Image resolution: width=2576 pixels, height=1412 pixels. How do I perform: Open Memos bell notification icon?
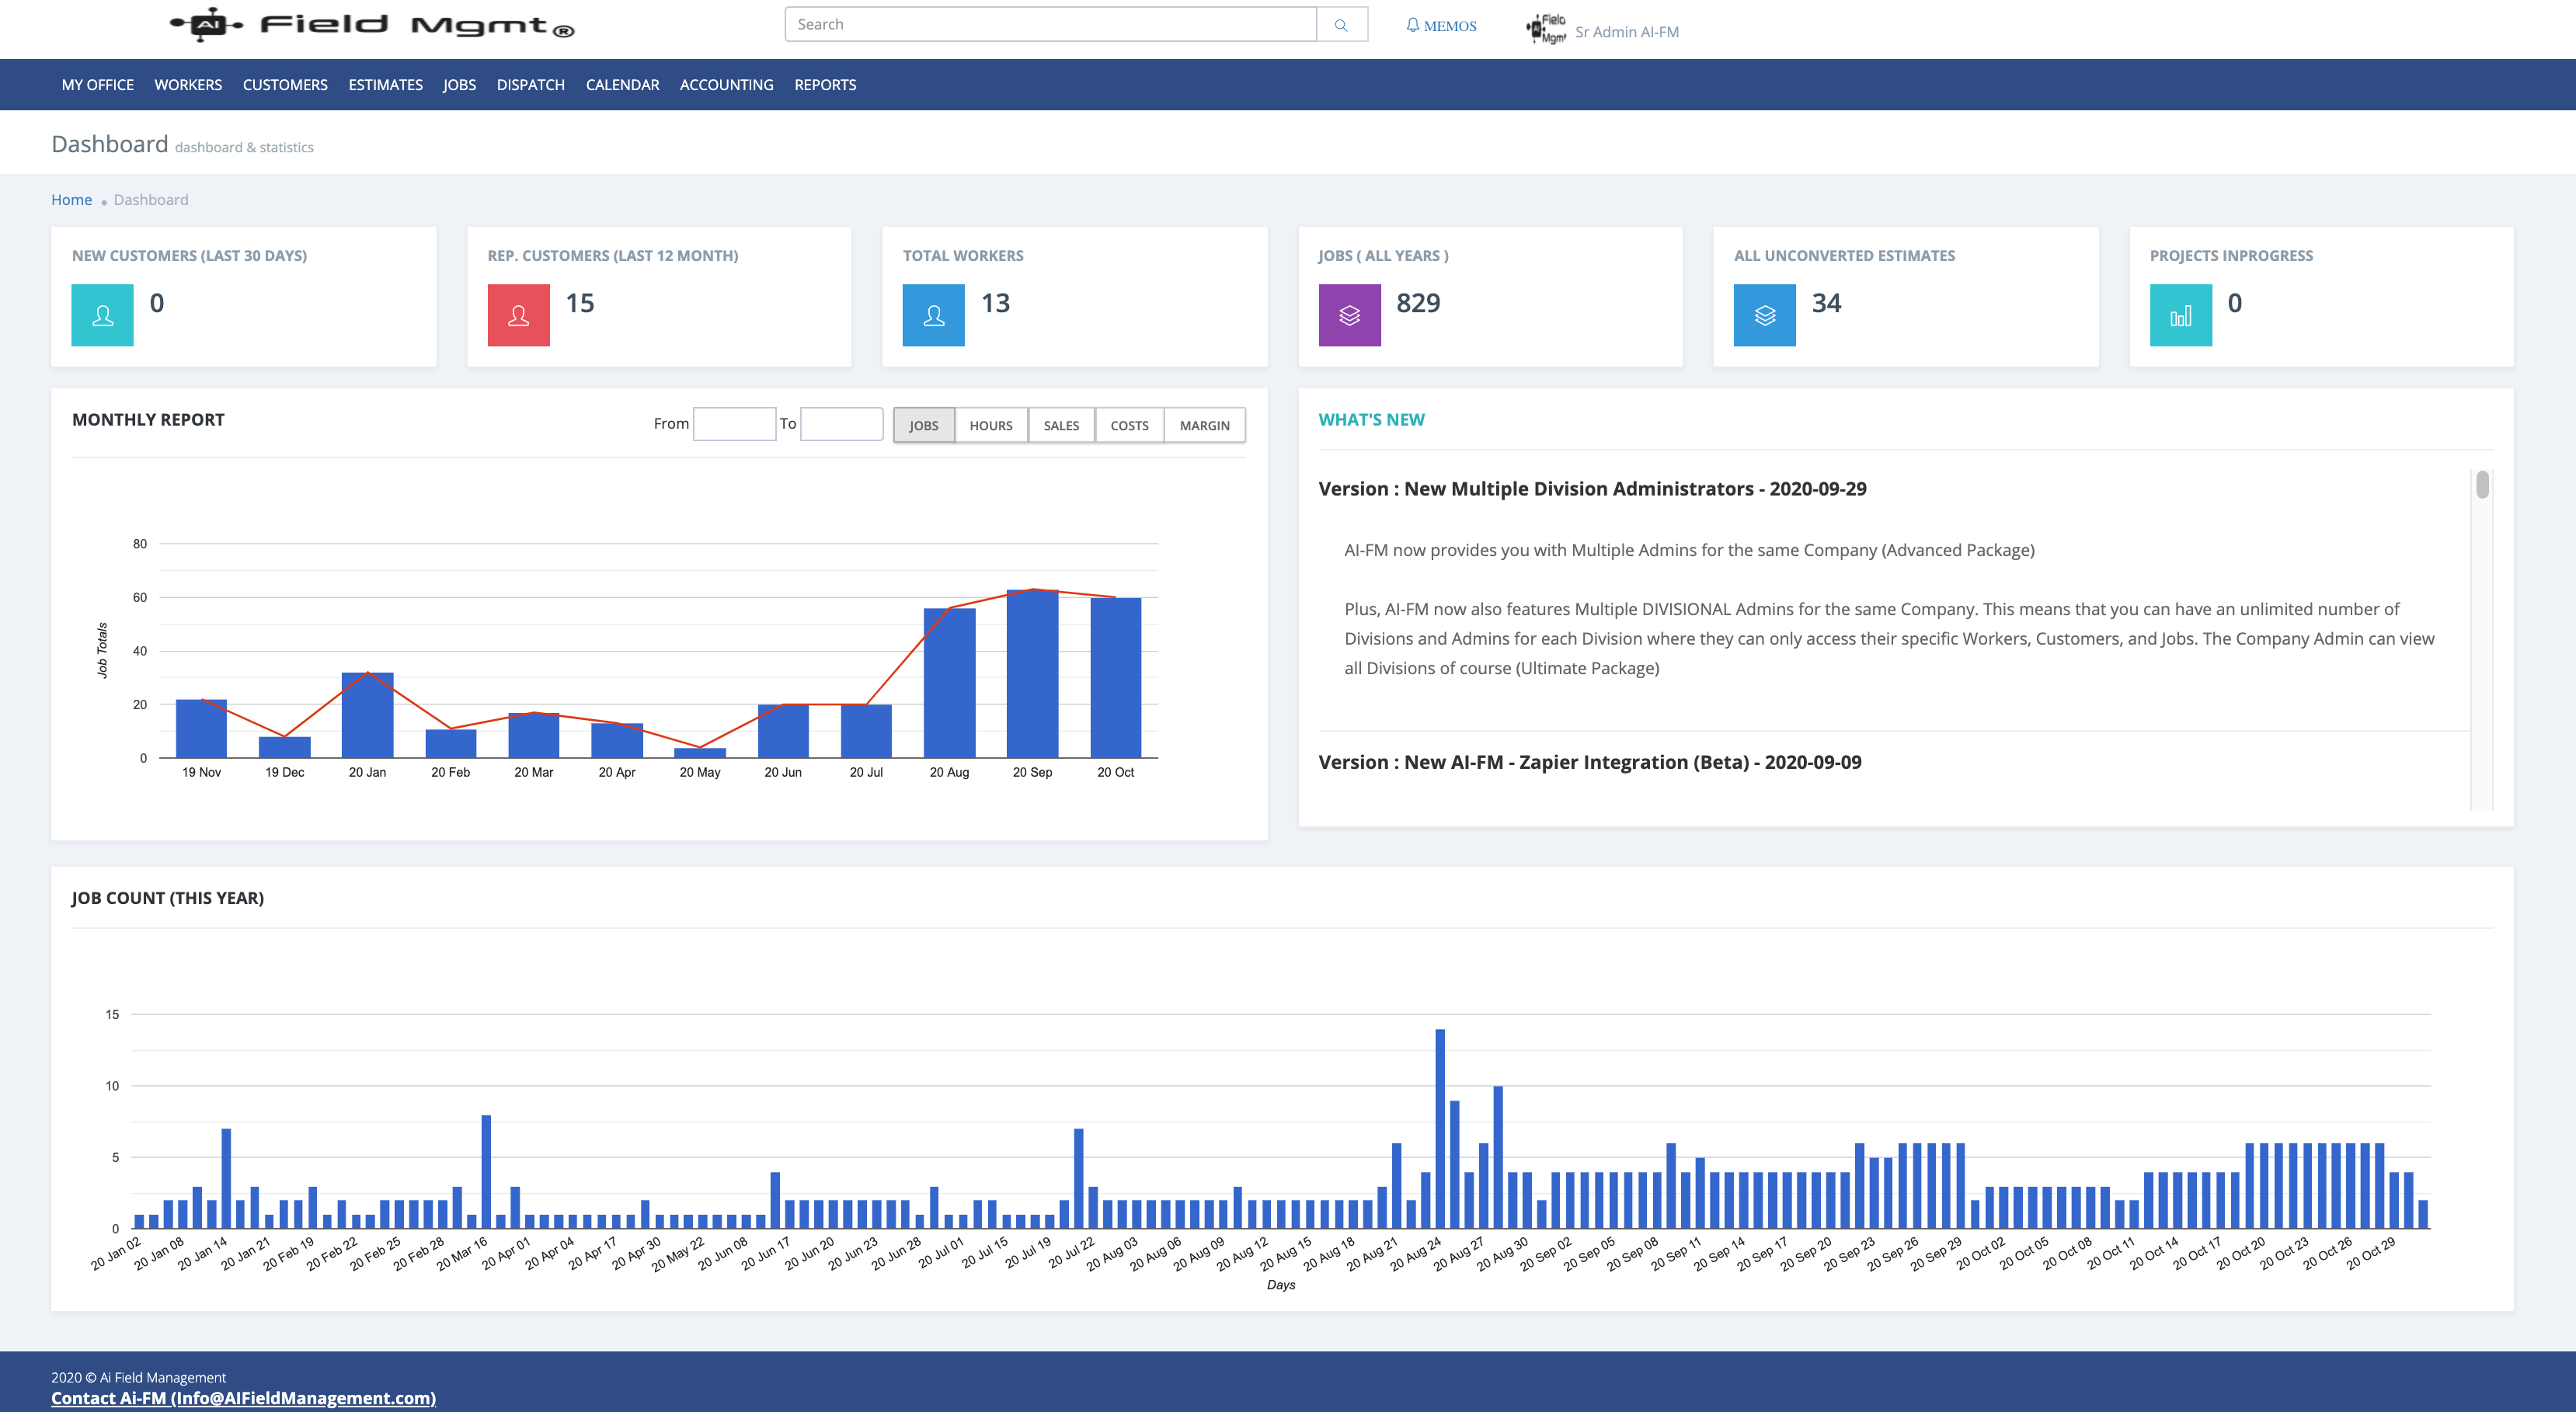1412,25
